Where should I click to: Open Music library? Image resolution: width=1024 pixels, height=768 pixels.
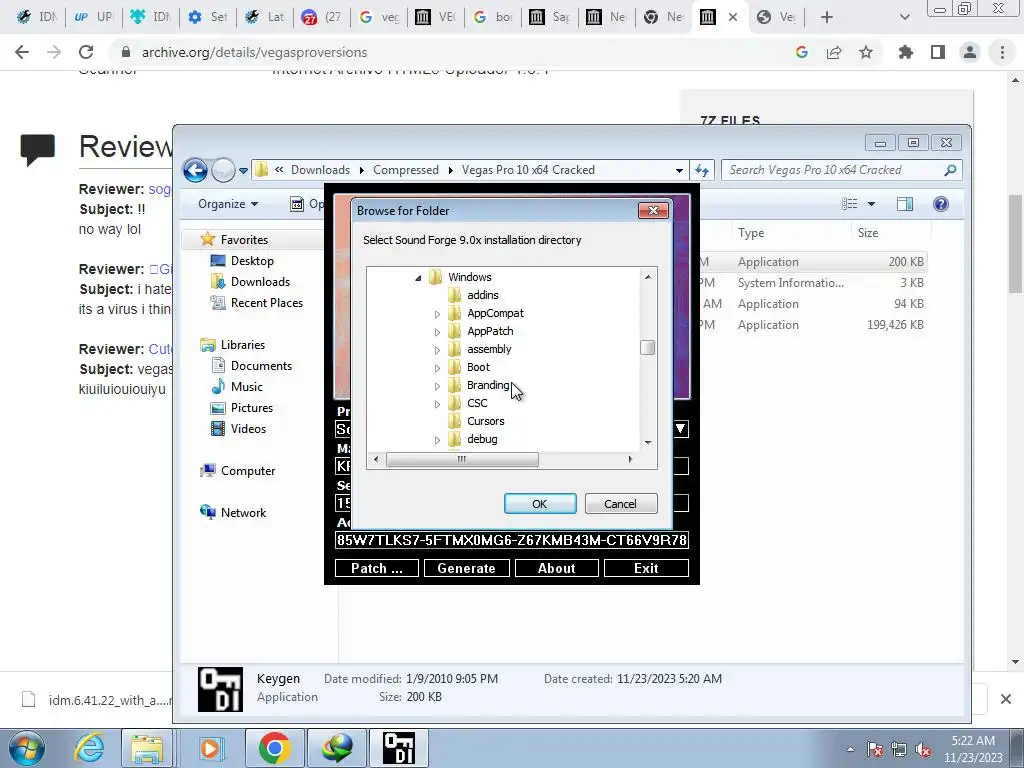tap(246, 387)
